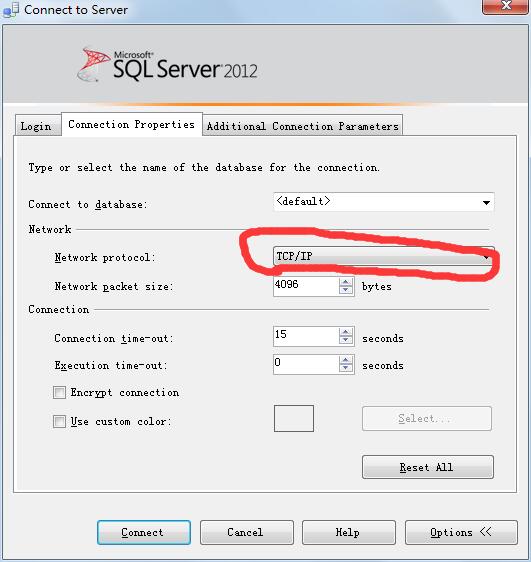Click the Connect button

[144, 532]
